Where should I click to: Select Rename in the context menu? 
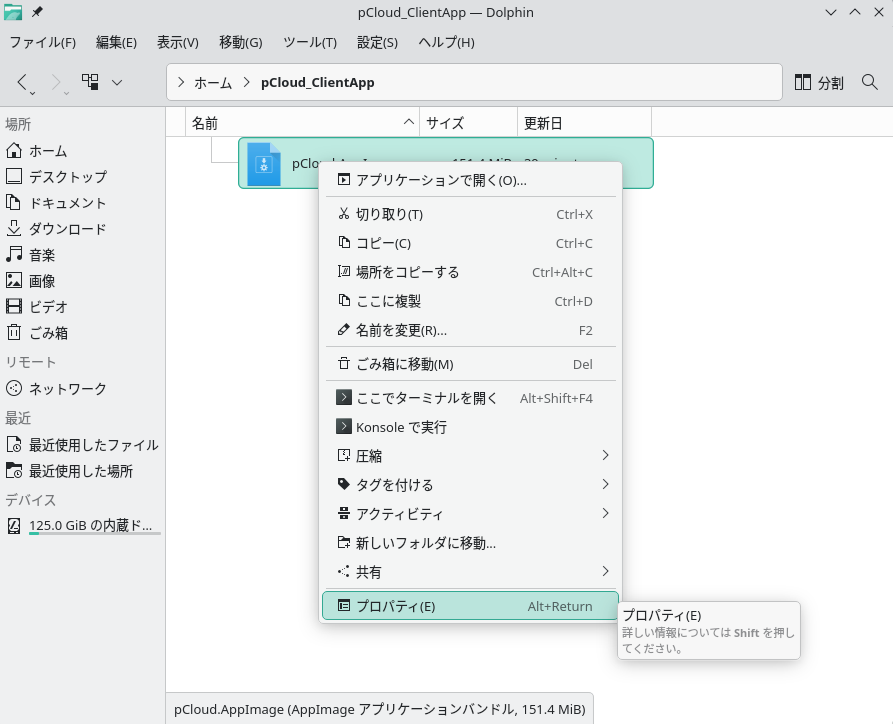[x=401, y=330]
